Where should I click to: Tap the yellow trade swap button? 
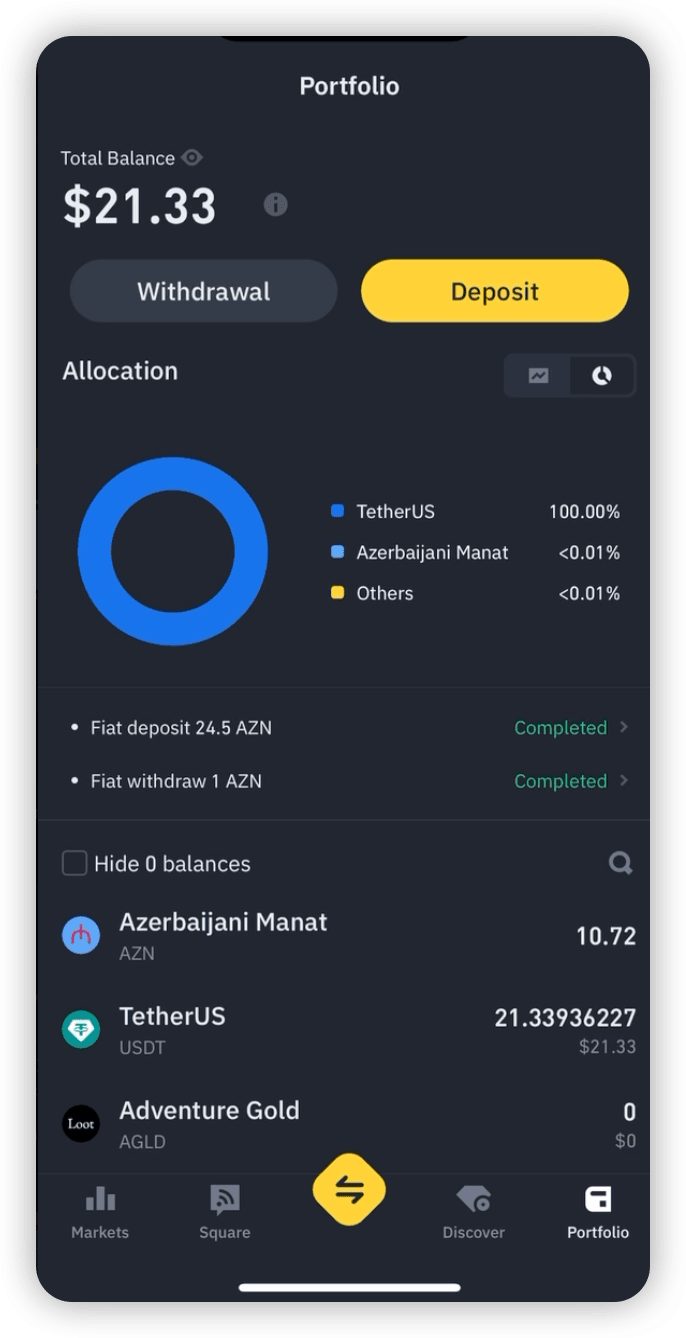(349, 1190)
